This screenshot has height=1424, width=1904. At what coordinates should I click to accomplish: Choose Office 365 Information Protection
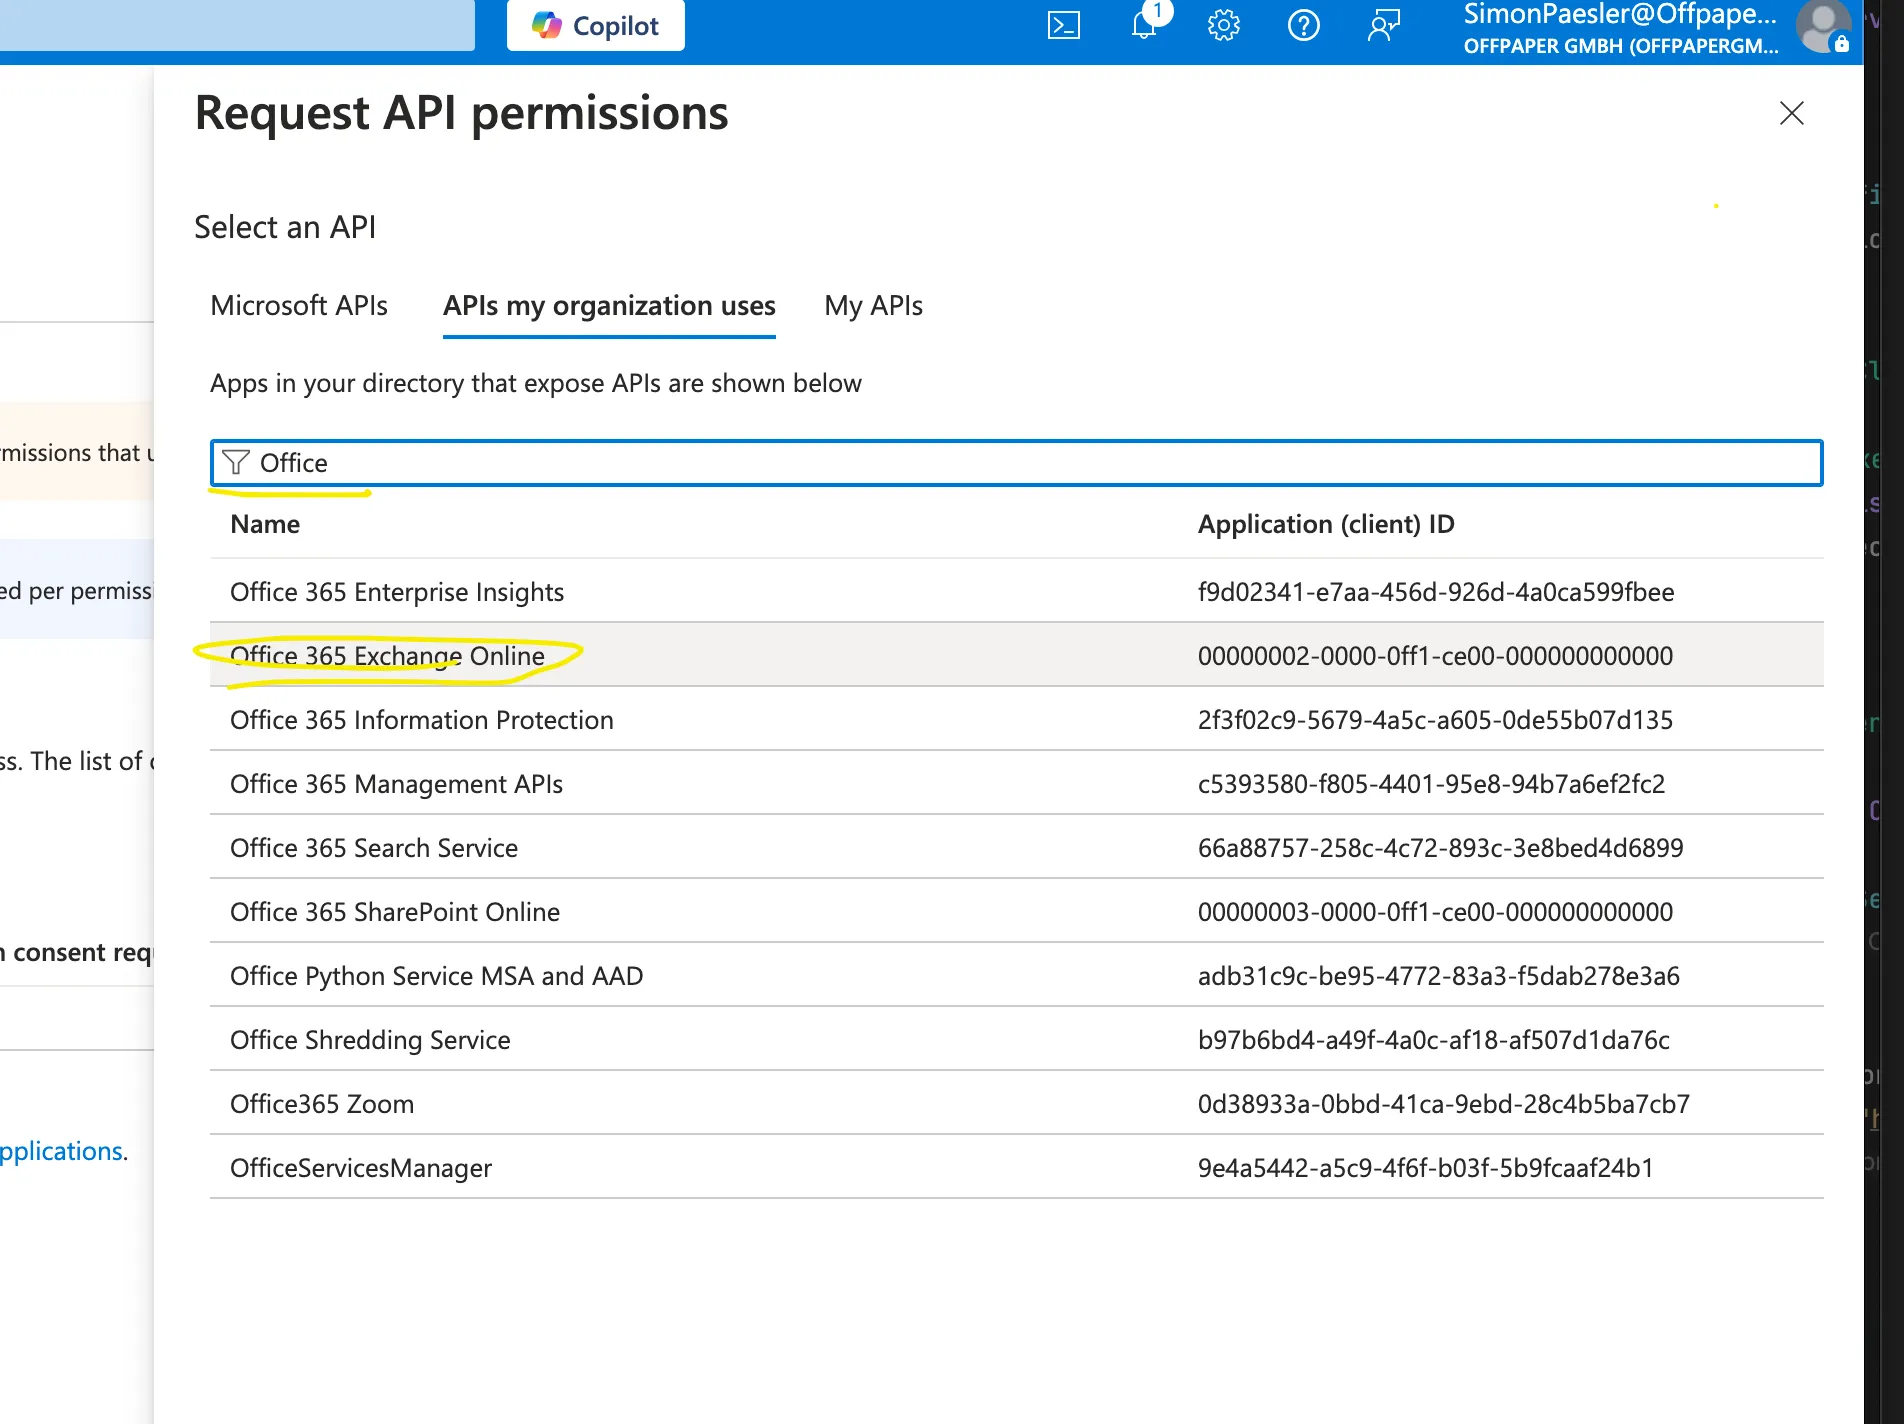(422, 720)
